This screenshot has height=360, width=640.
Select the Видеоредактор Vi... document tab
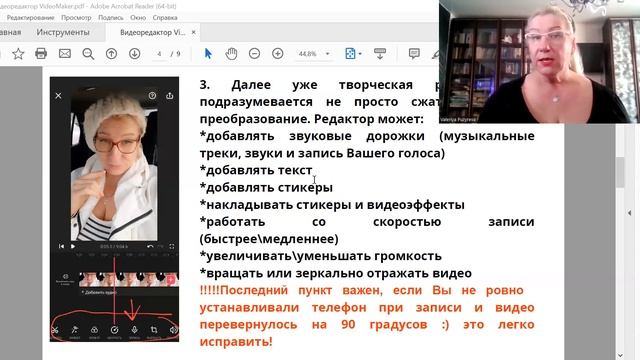(x=152, y=32)
